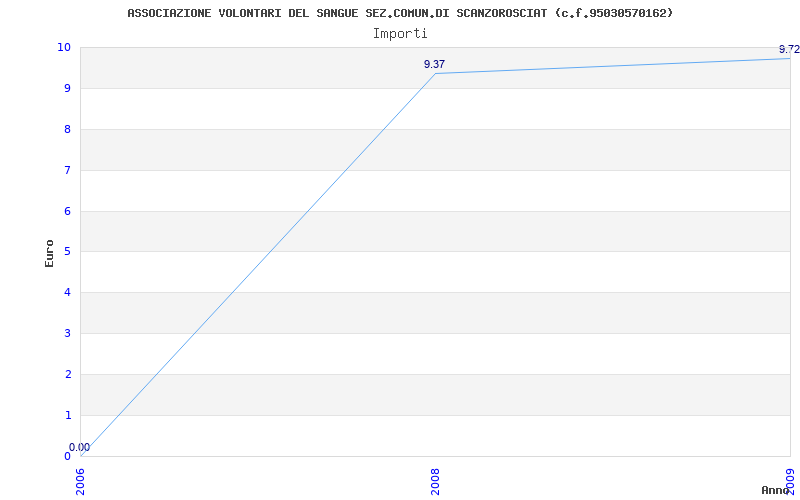The height and width of the screenshot is (500, 800).
Task: Select the 0.00 data point label
Action: click(x=80, y=447)
